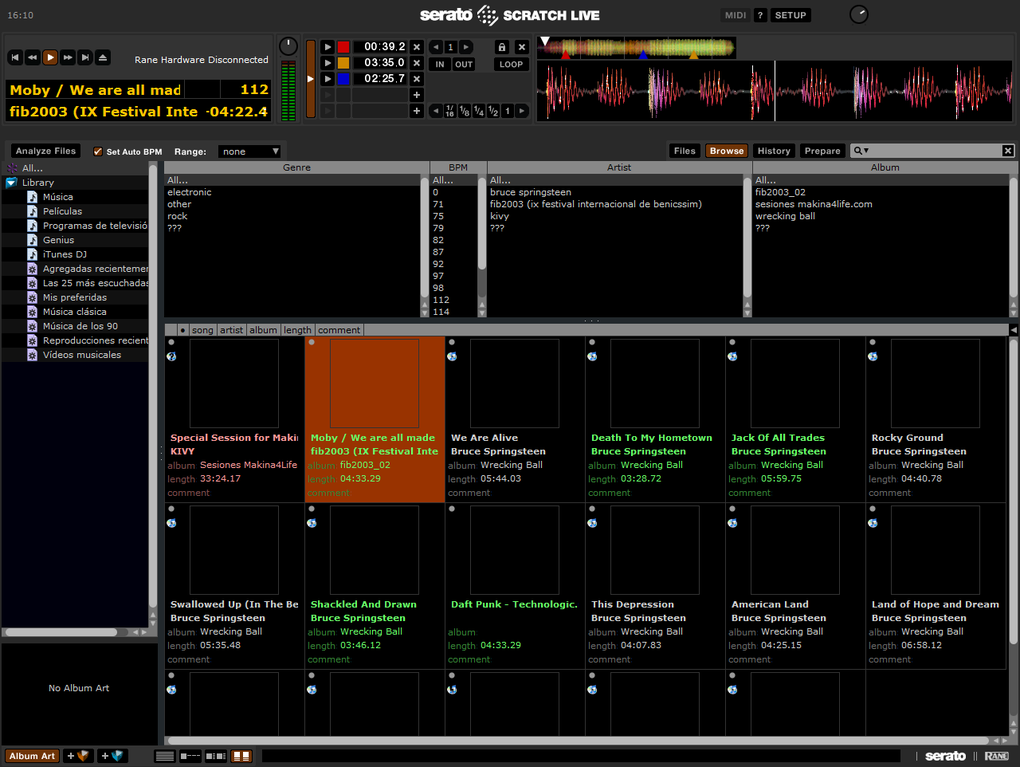The height and width of the screenshot is (767, 1020).
Task: Lock the loop with padlock icon
Action: tap(502, 47)
